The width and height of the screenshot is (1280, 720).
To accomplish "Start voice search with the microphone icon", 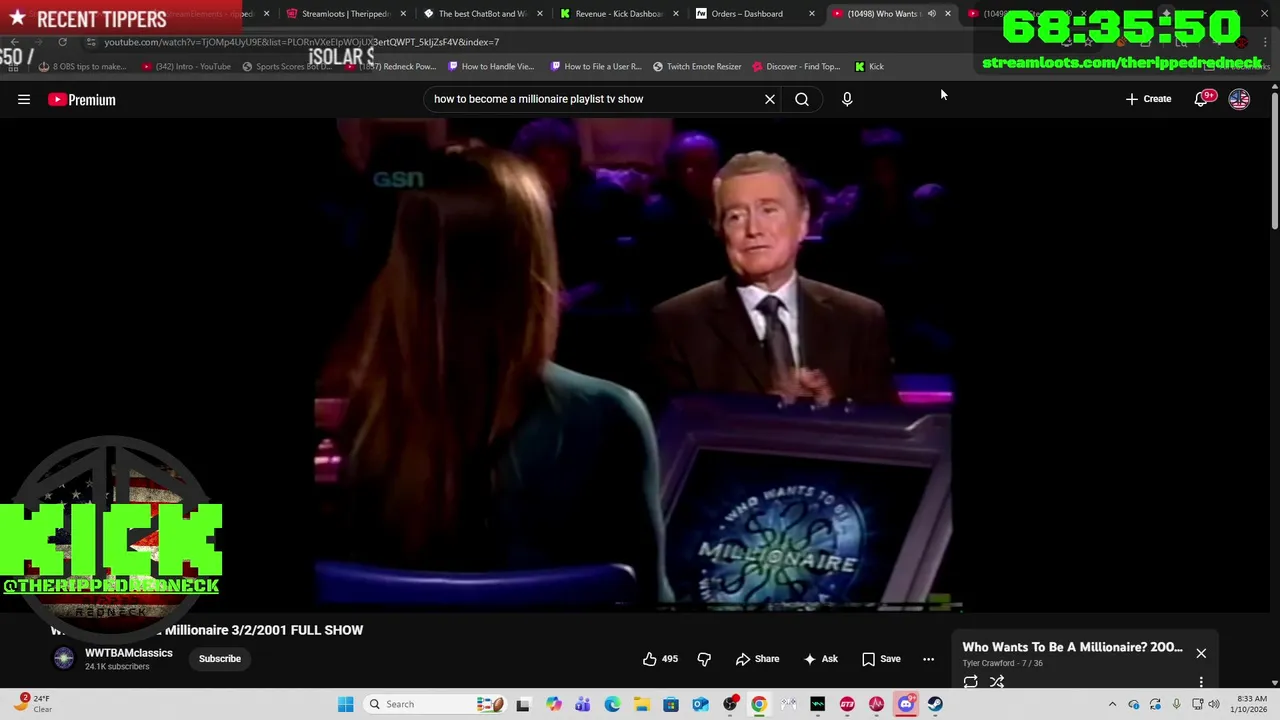I will tap(847, 99).
